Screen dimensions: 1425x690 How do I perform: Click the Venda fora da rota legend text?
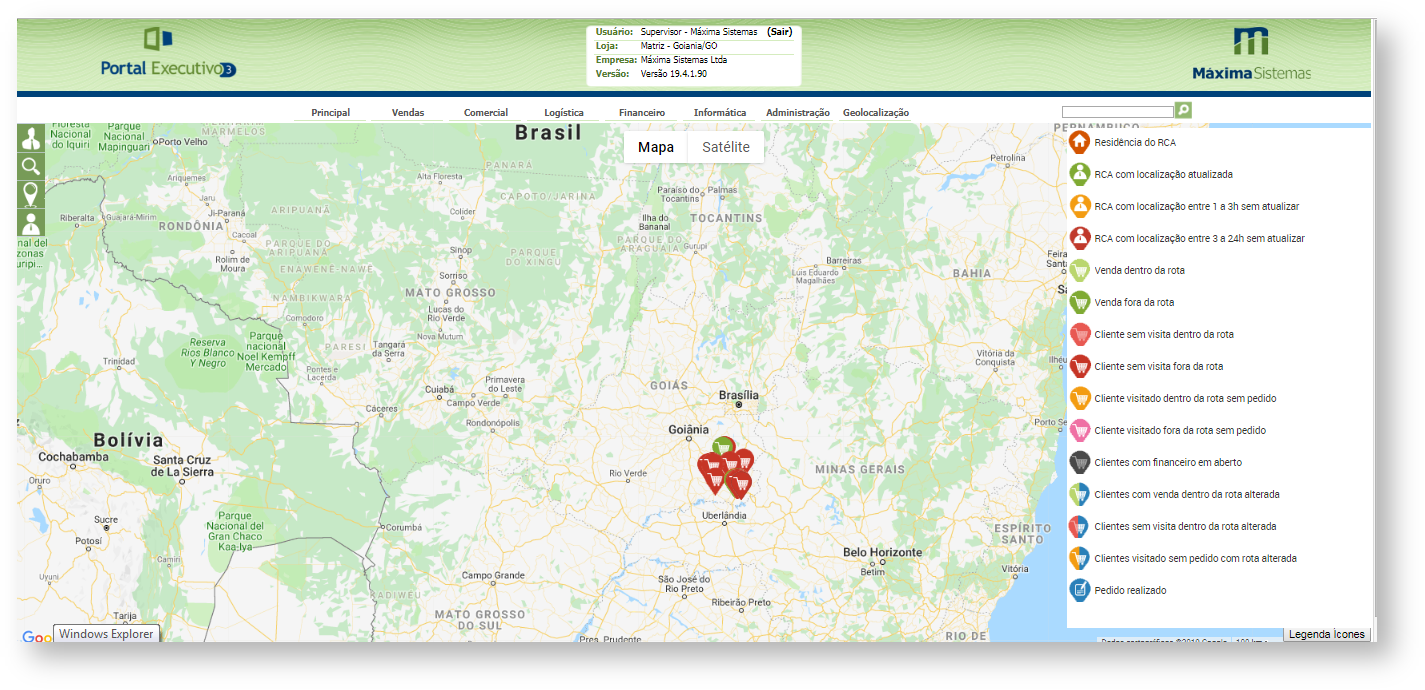click(x=1134, y=302)
